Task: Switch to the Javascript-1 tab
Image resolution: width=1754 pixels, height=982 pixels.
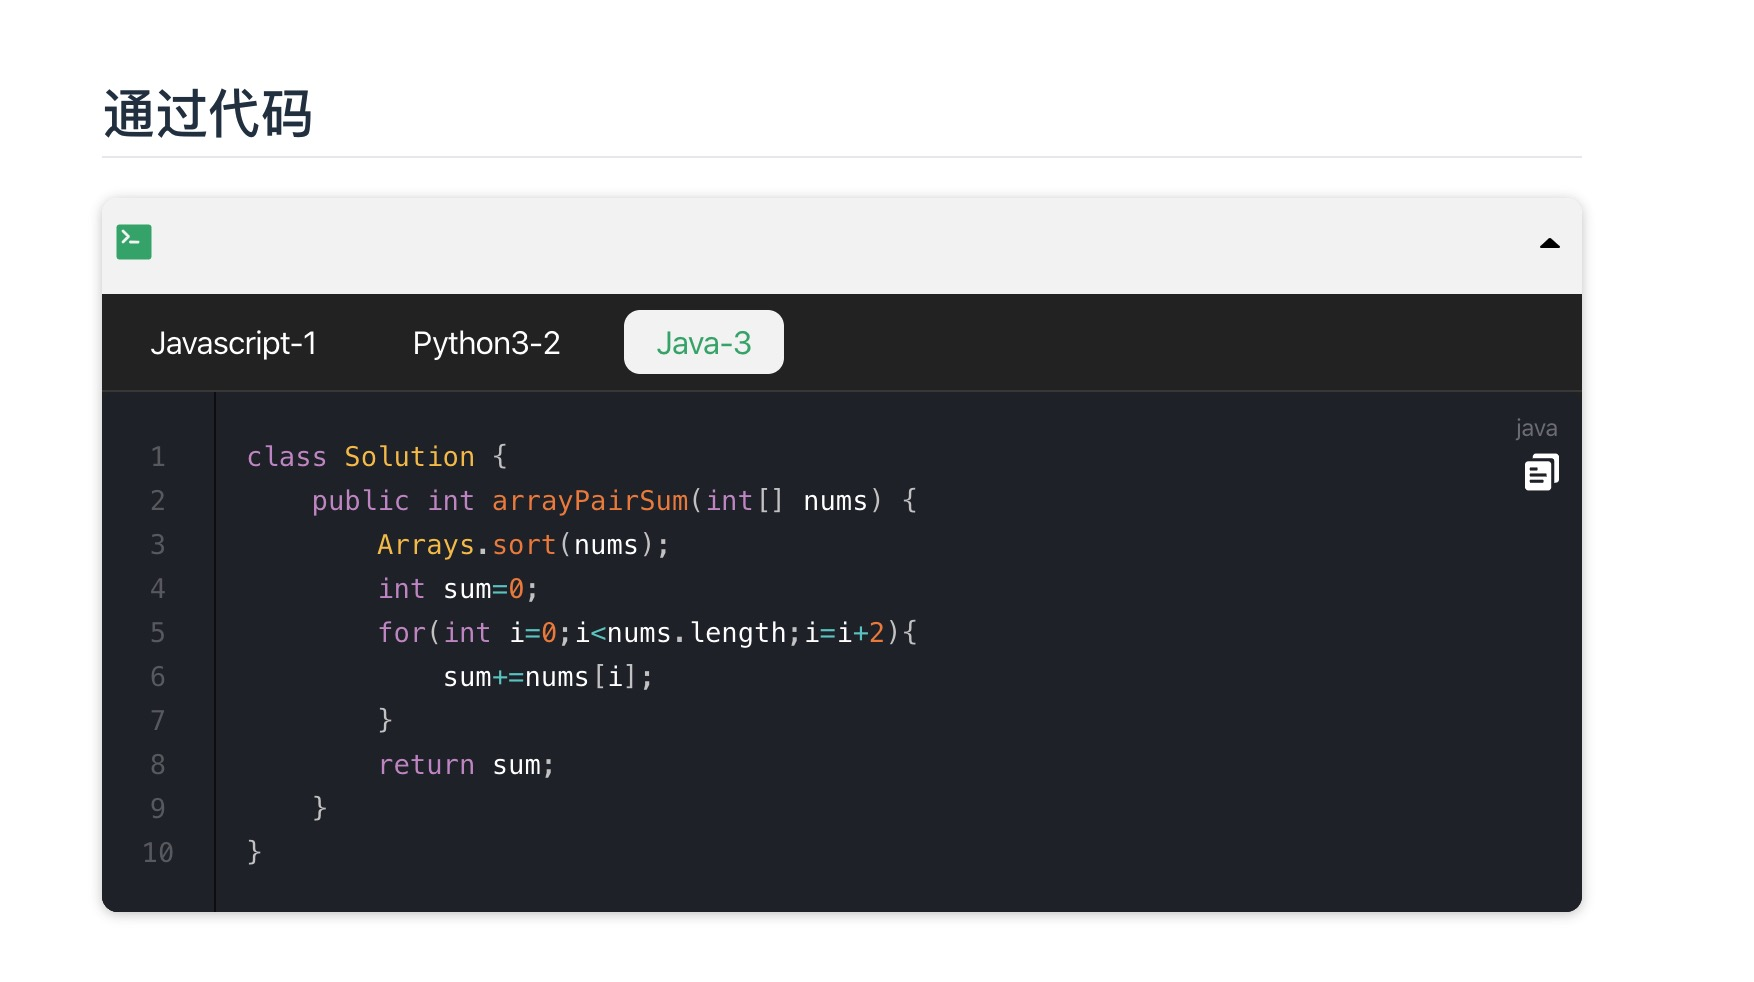Action: 233,343
